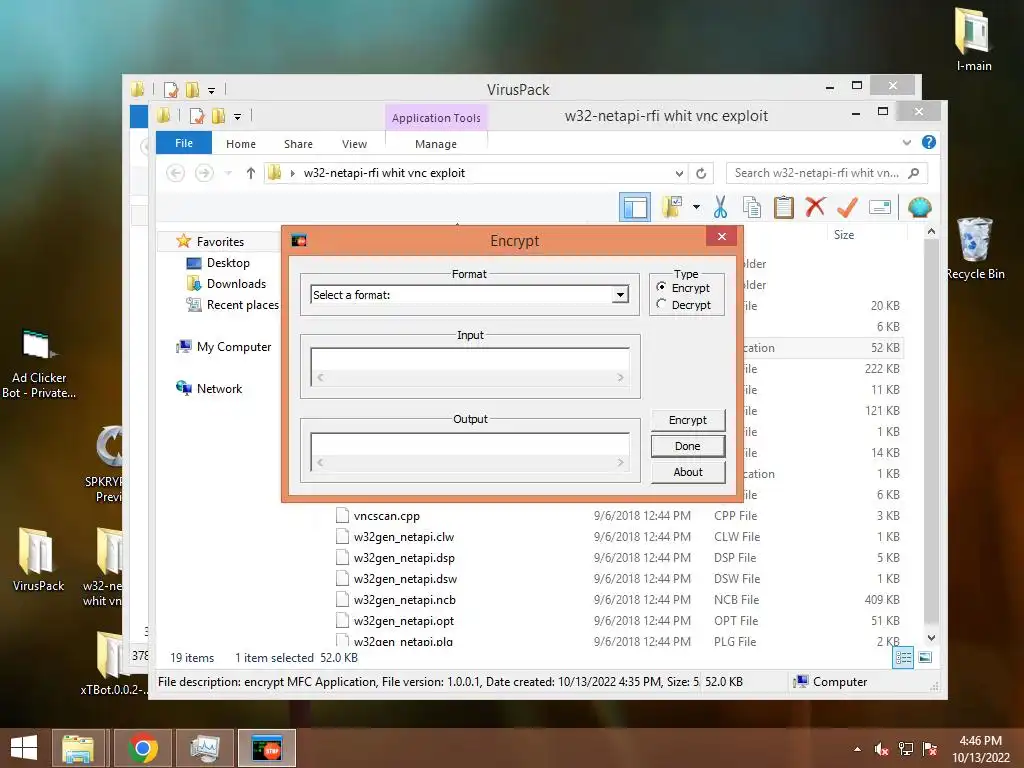Open VirusPack desktop folder icon

38,559
